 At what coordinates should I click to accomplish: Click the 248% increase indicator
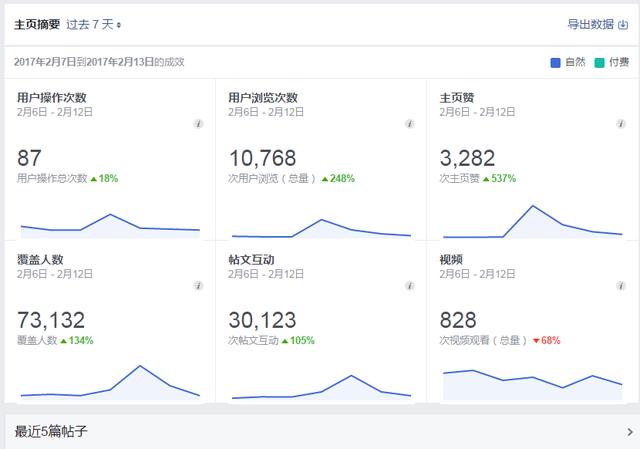pos(338,178)
